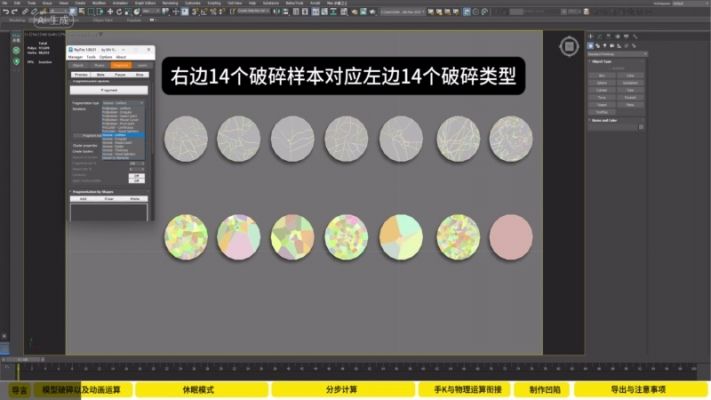Open the Standard Primitives dropdown
This screenshot has height=400, width=711.
(617, 54)
